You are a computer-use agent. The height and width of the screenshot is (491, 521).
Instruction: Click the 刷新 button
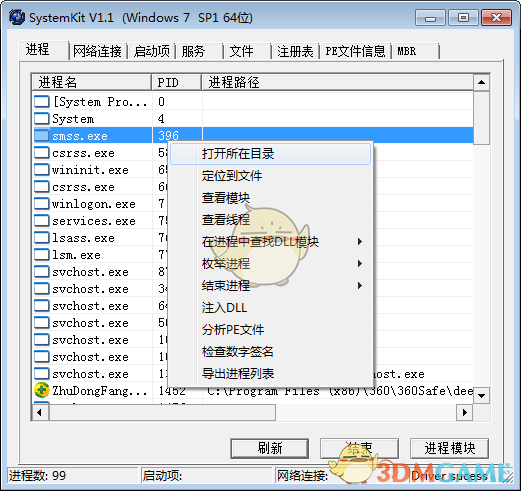coord(270,448)
